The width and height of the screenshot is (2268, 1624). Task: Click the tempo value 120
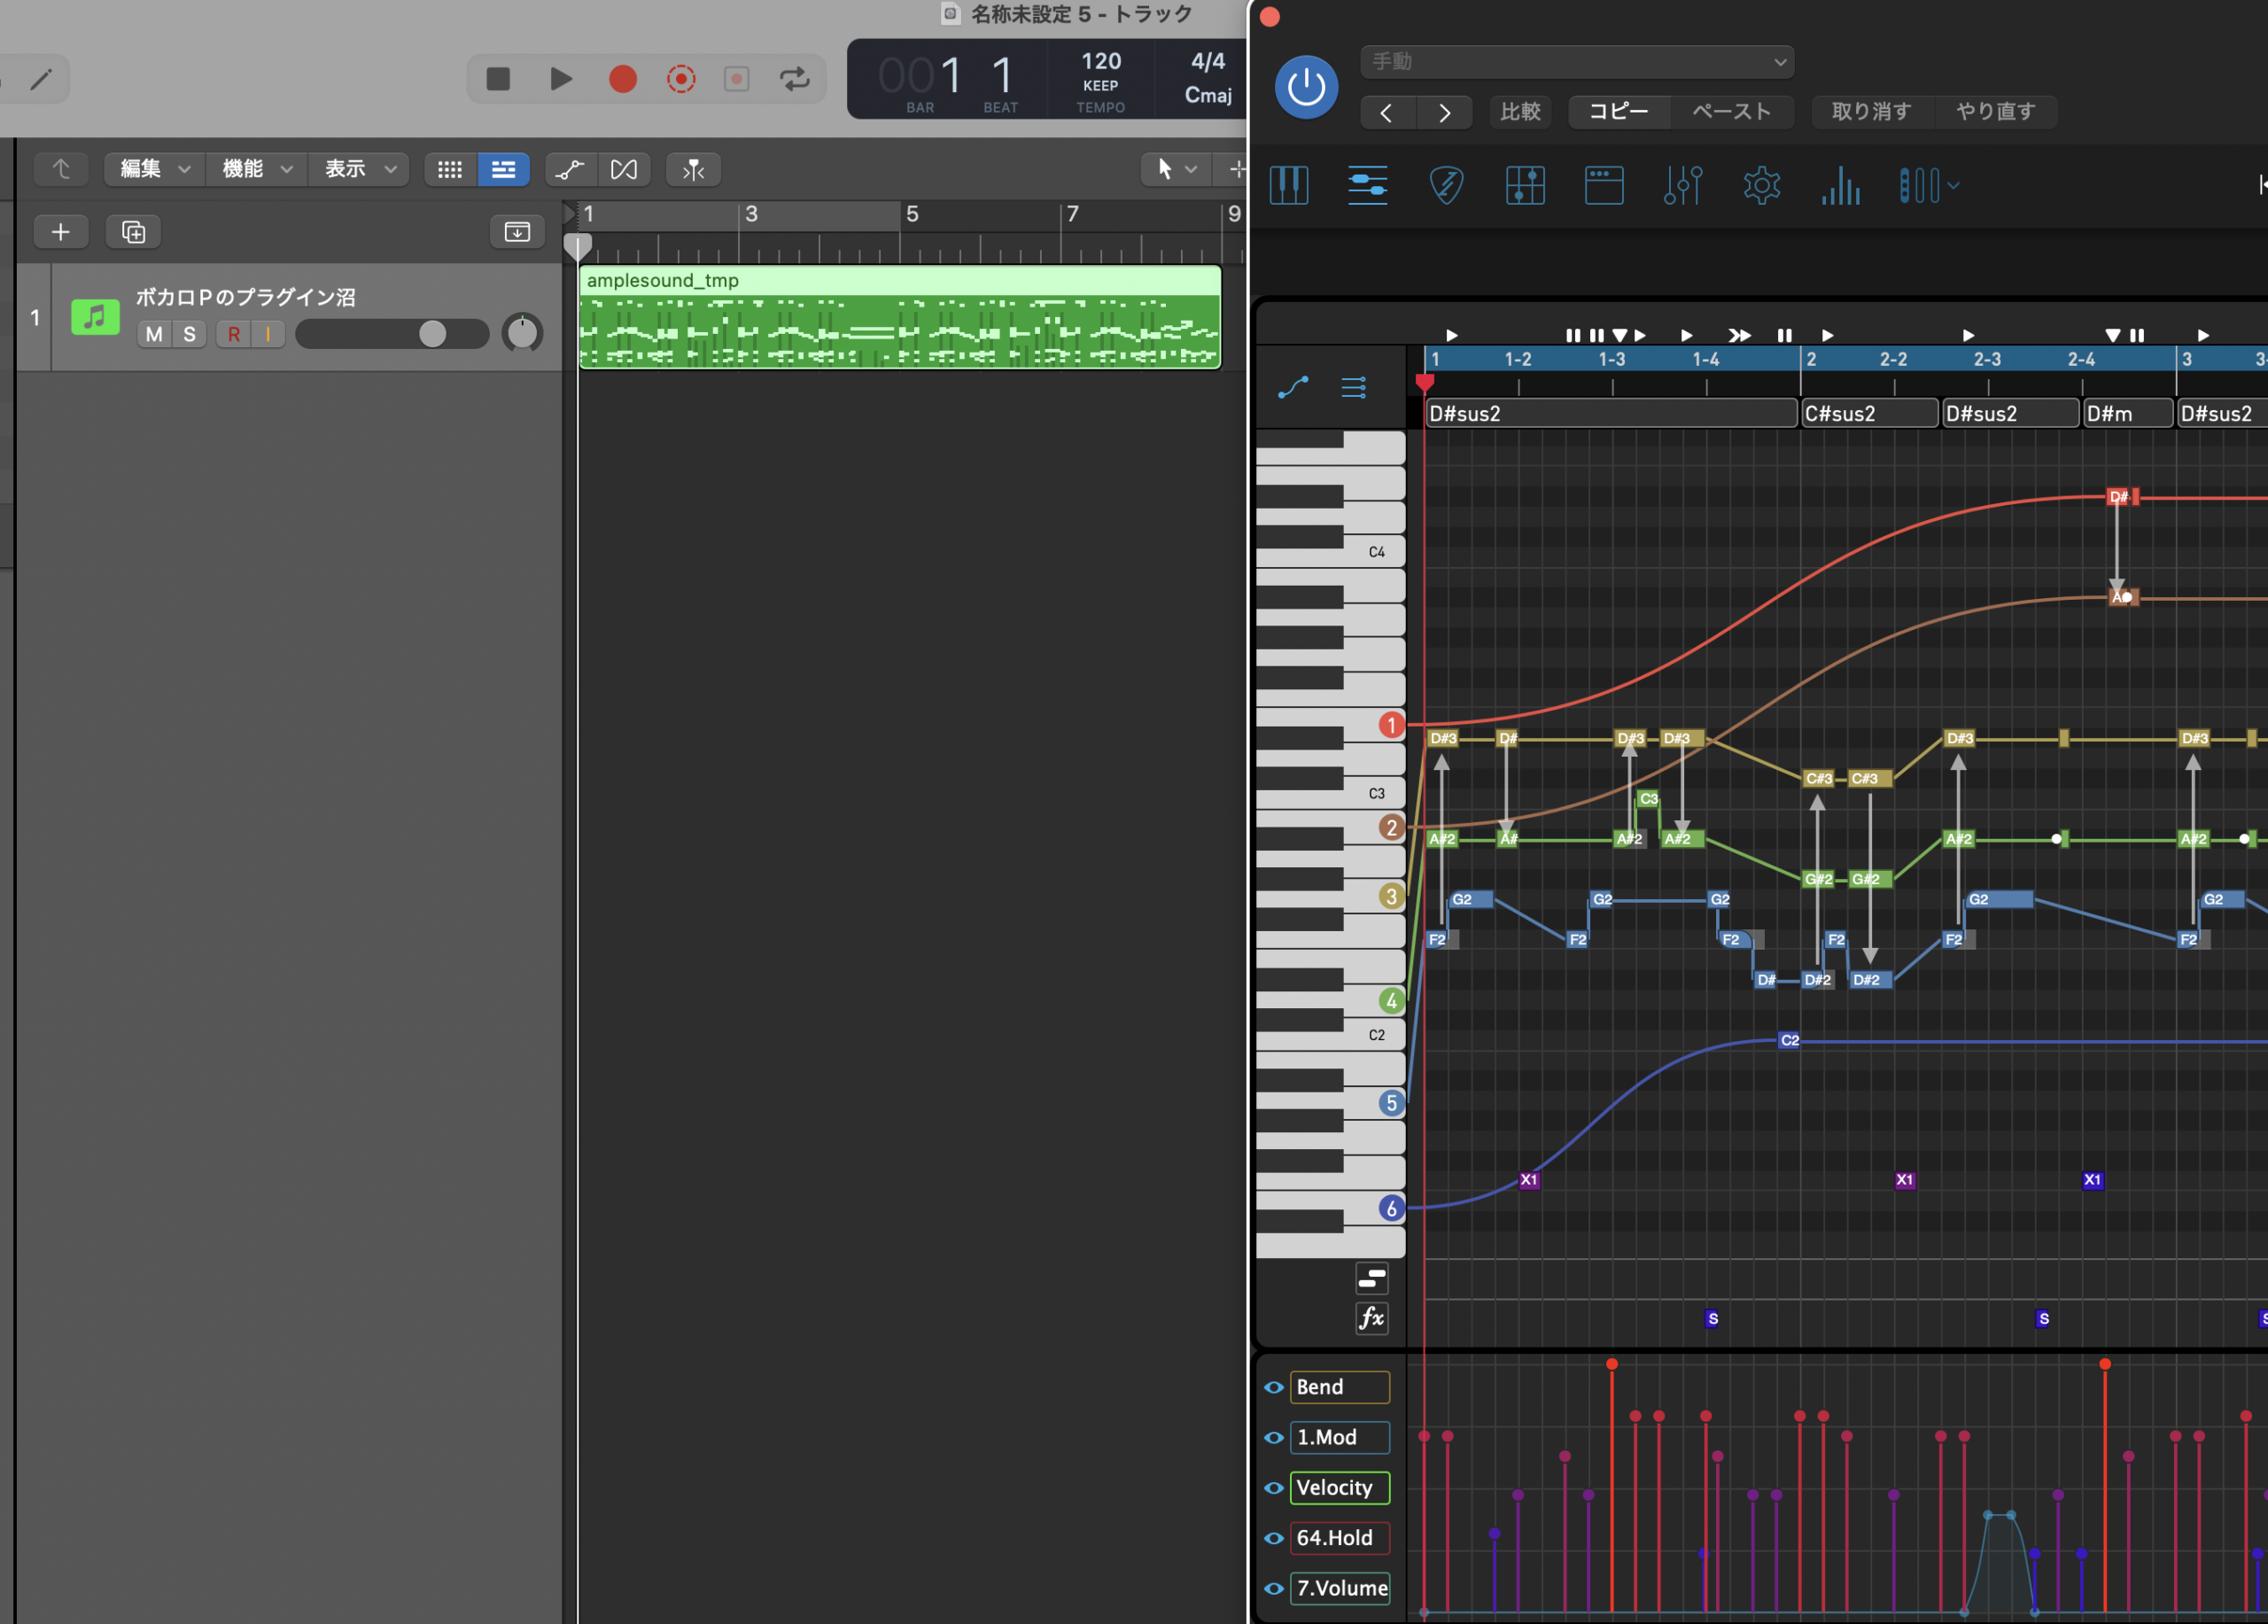(1101, 61)
